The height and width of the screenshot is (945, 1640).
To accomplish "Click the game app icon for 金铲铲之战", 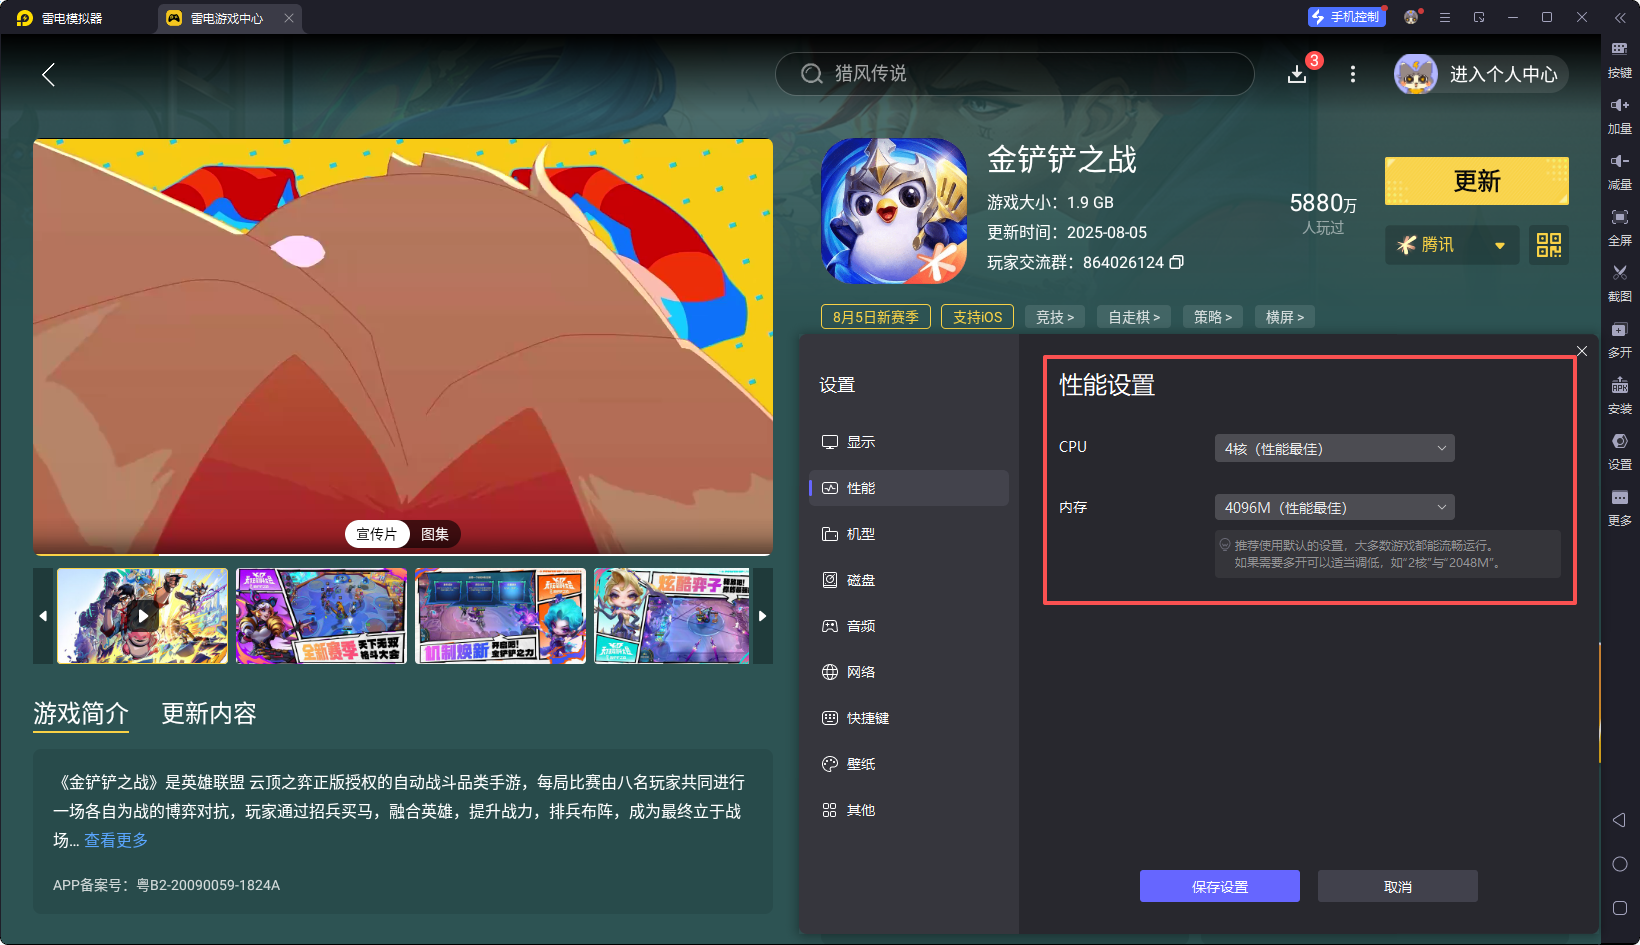I will (894, 211).
